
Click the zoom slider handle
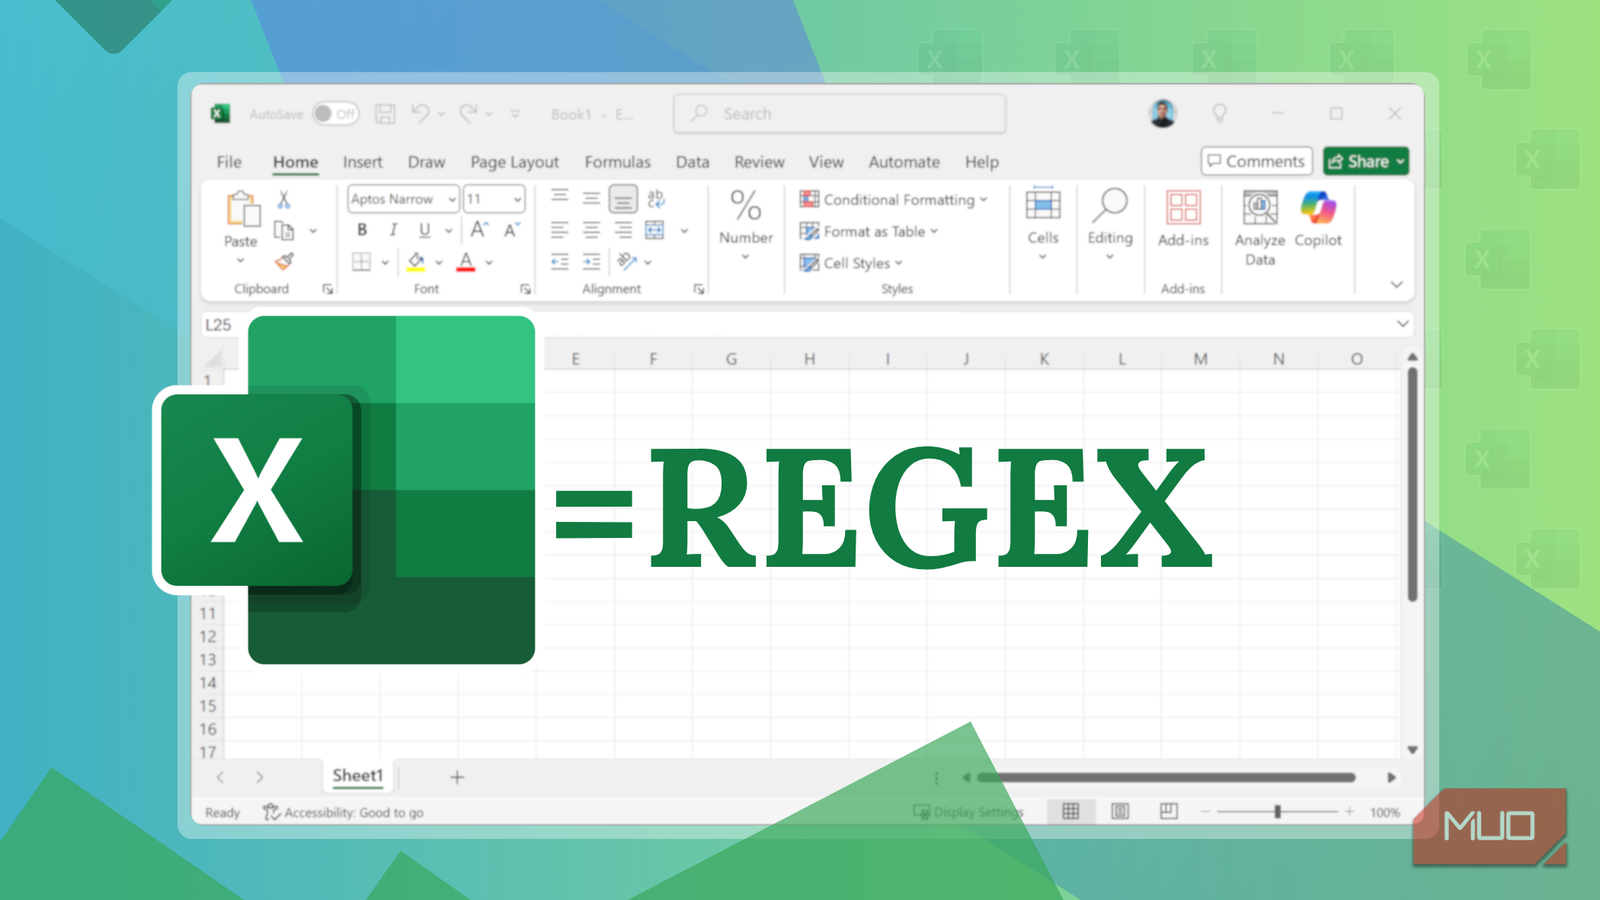pos(1277,812)
